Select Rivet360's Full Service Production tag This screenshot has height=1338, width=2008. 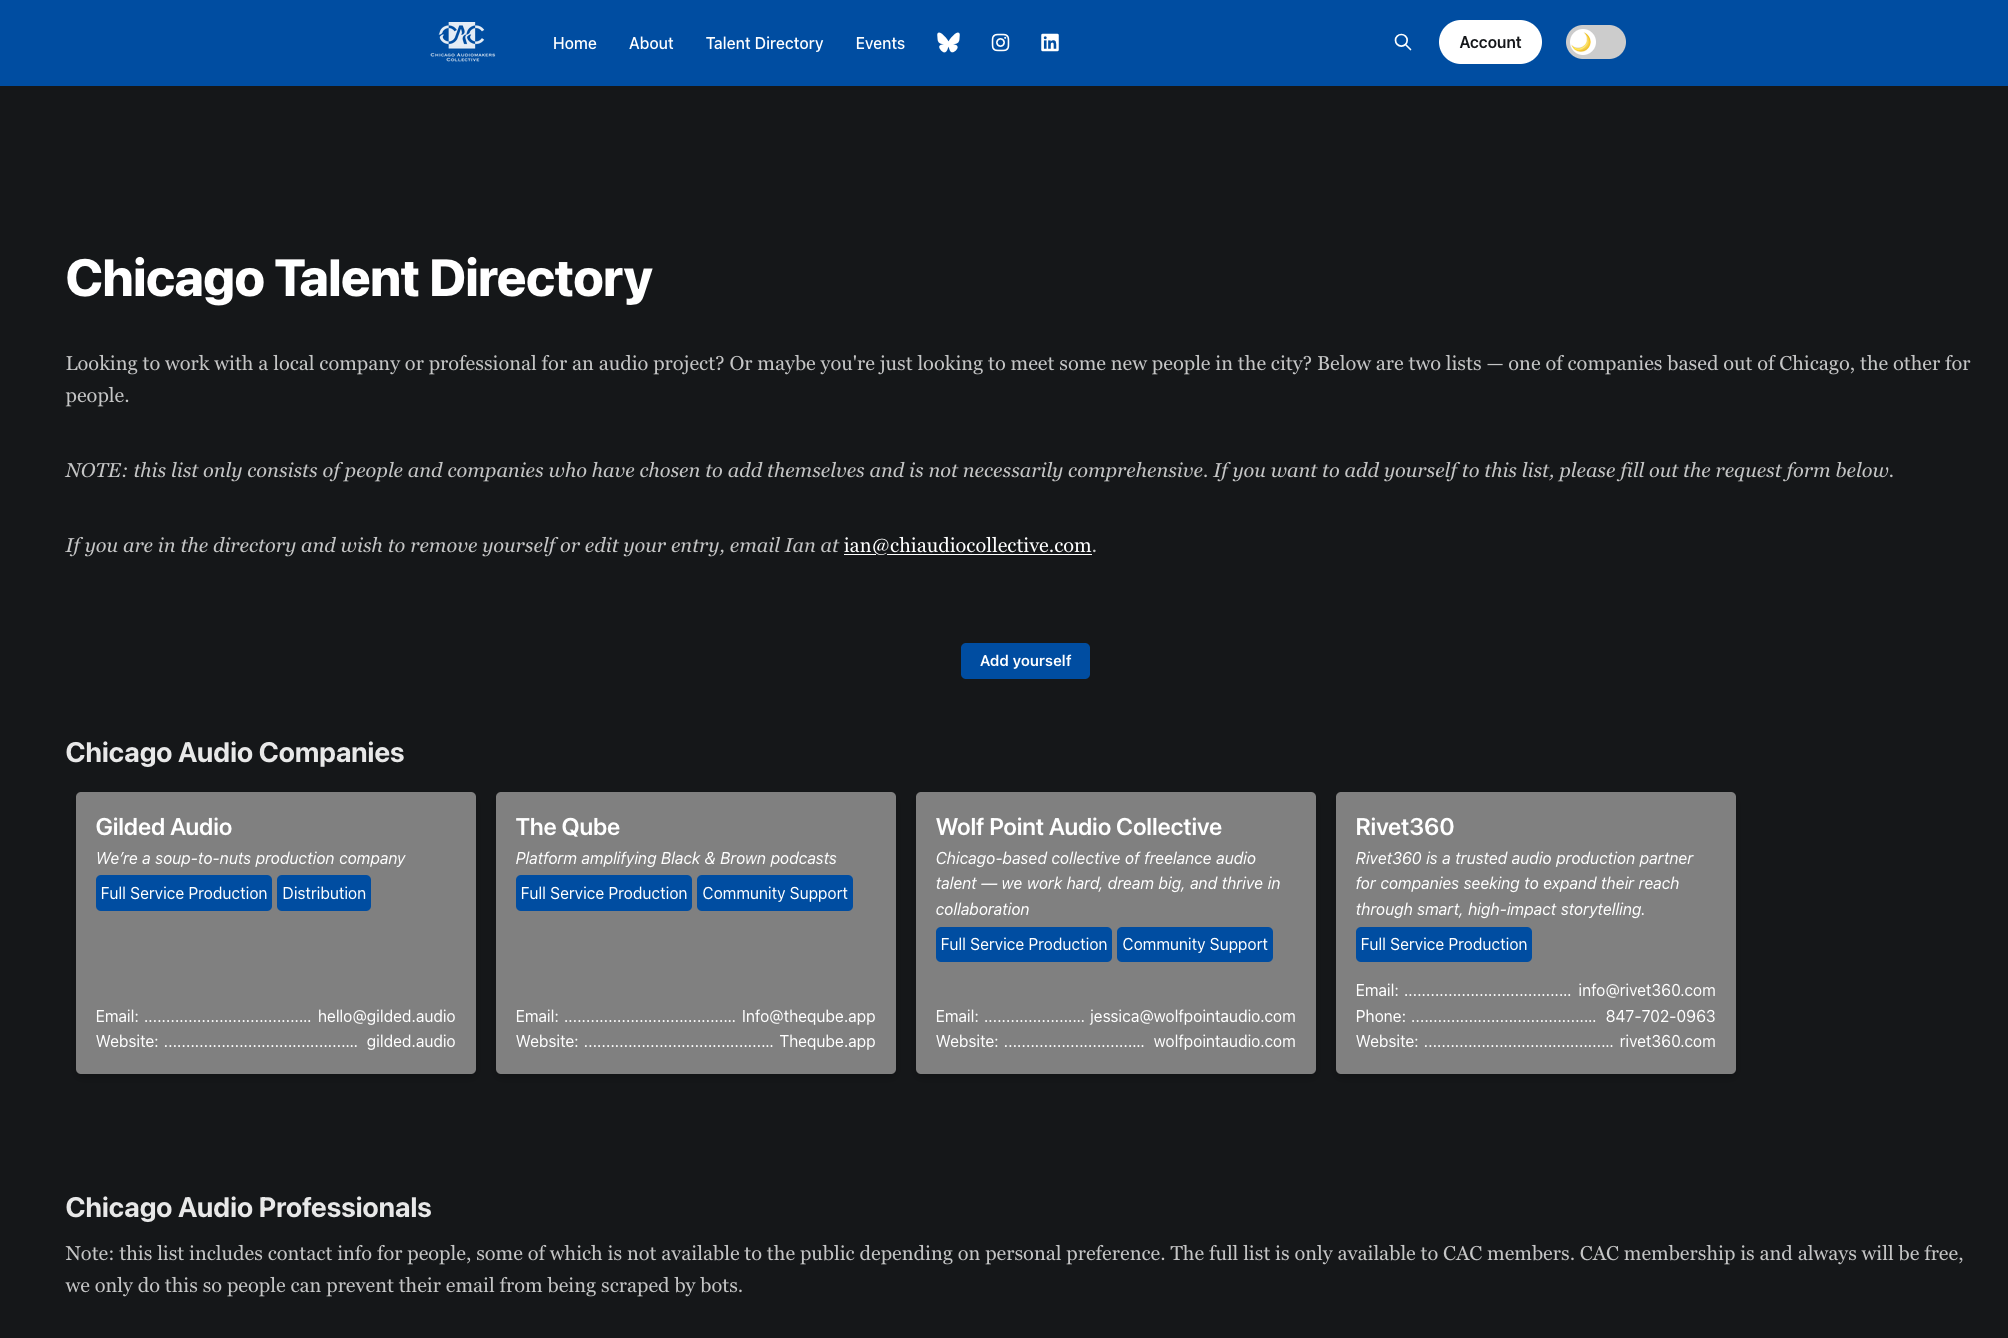1444,944
